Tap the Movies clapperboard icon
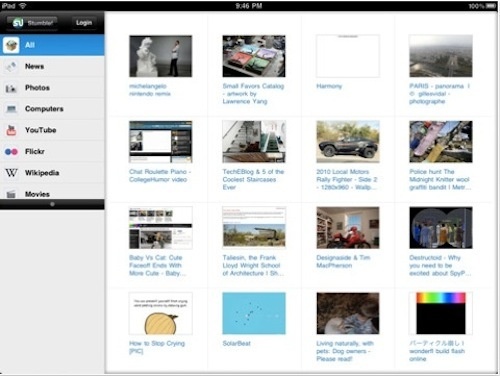Image resolution: width=500 pixels, height=376 pixels. [11, 194]
